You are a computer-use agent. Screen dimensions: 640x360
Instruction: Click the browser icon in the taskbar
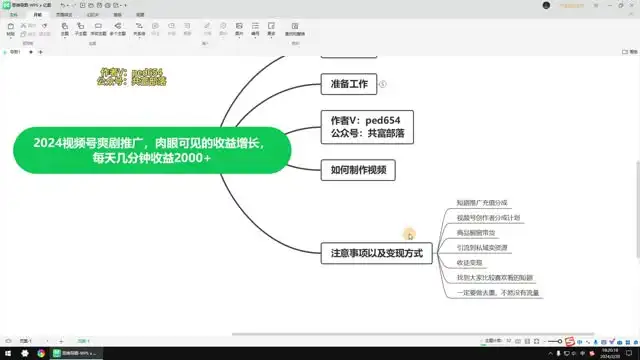(x=41, y=353)
